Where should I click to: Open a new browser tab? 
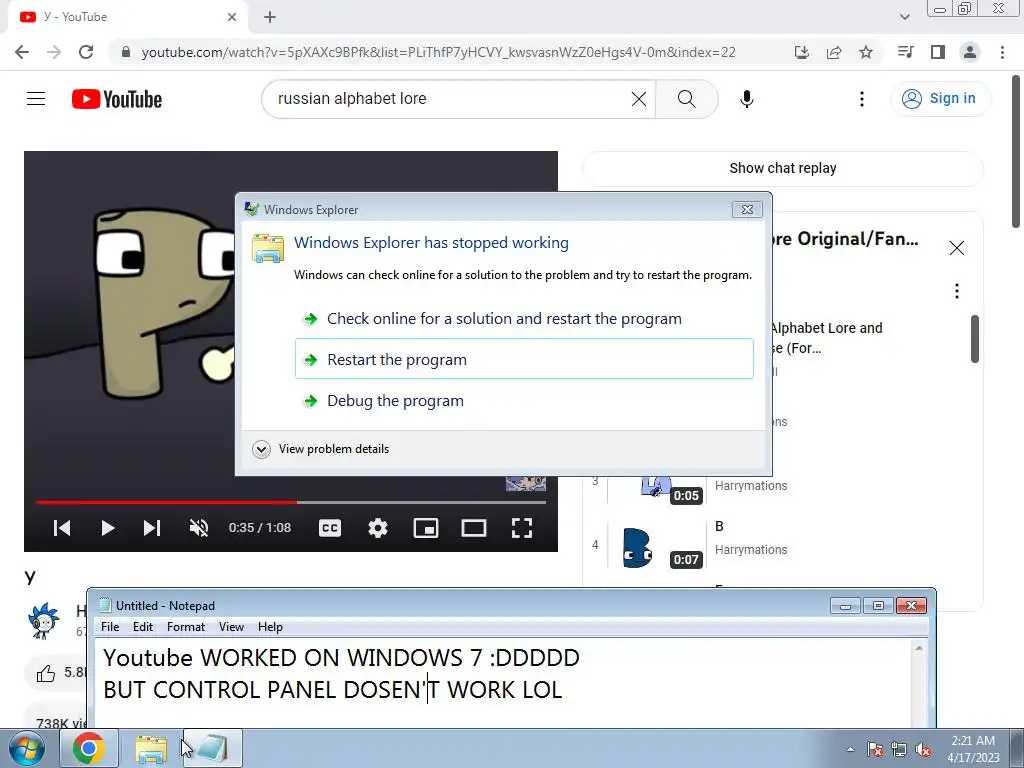coord(270,17)
